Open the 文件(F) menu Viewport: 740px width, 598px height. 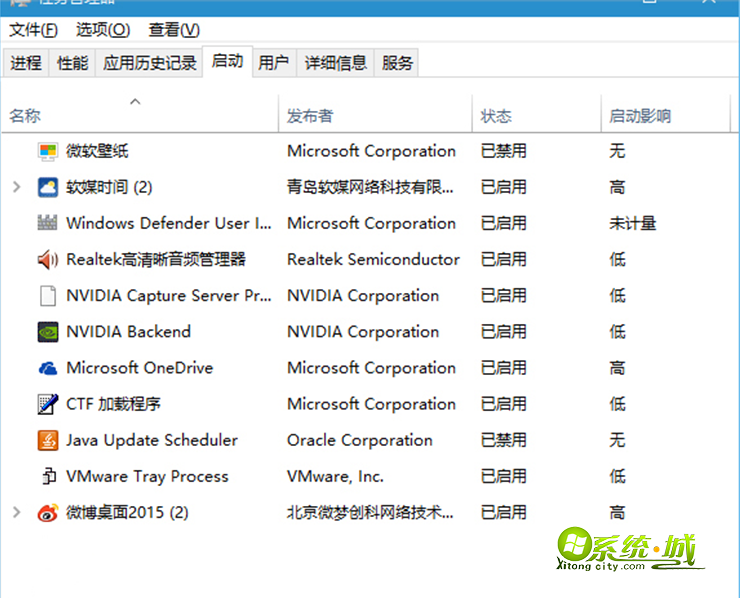pos(34,30)
